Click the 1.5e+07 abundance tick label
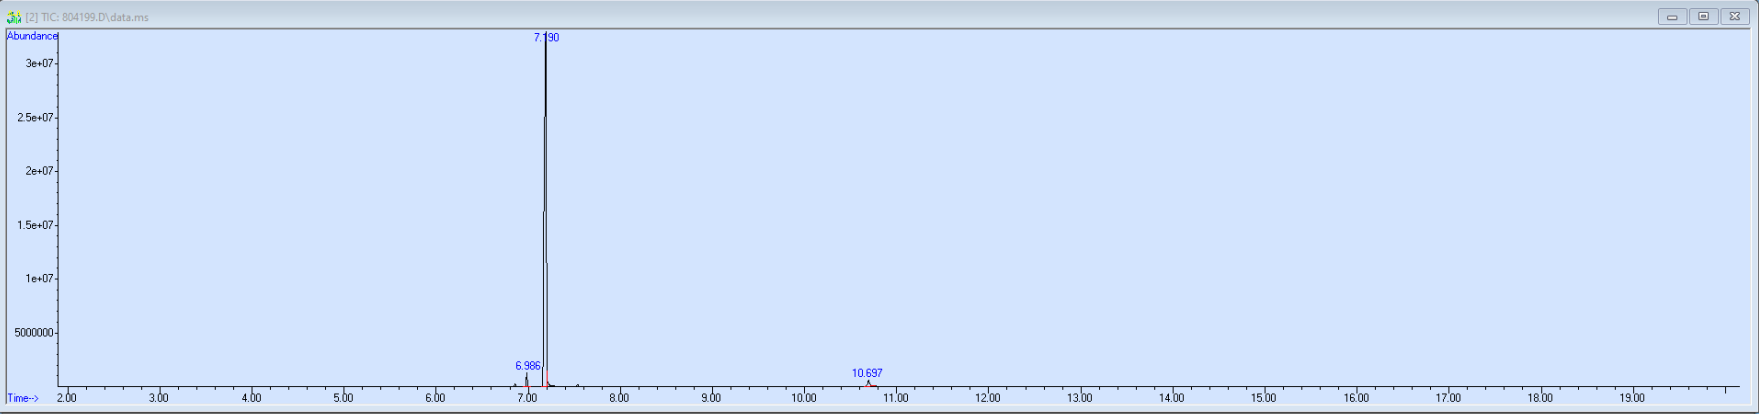Image resolution: width=1759 pixels, height=414 pixels. click(36, 225)
